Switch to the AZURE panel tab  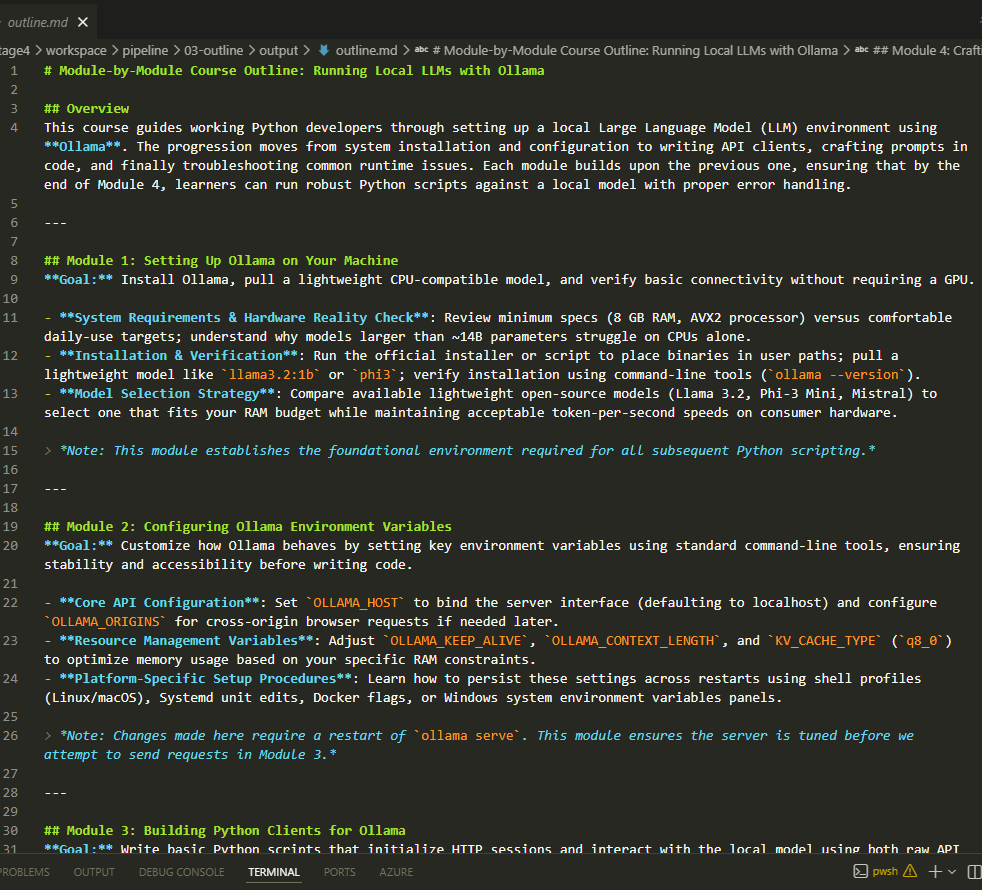coord(396,872)
